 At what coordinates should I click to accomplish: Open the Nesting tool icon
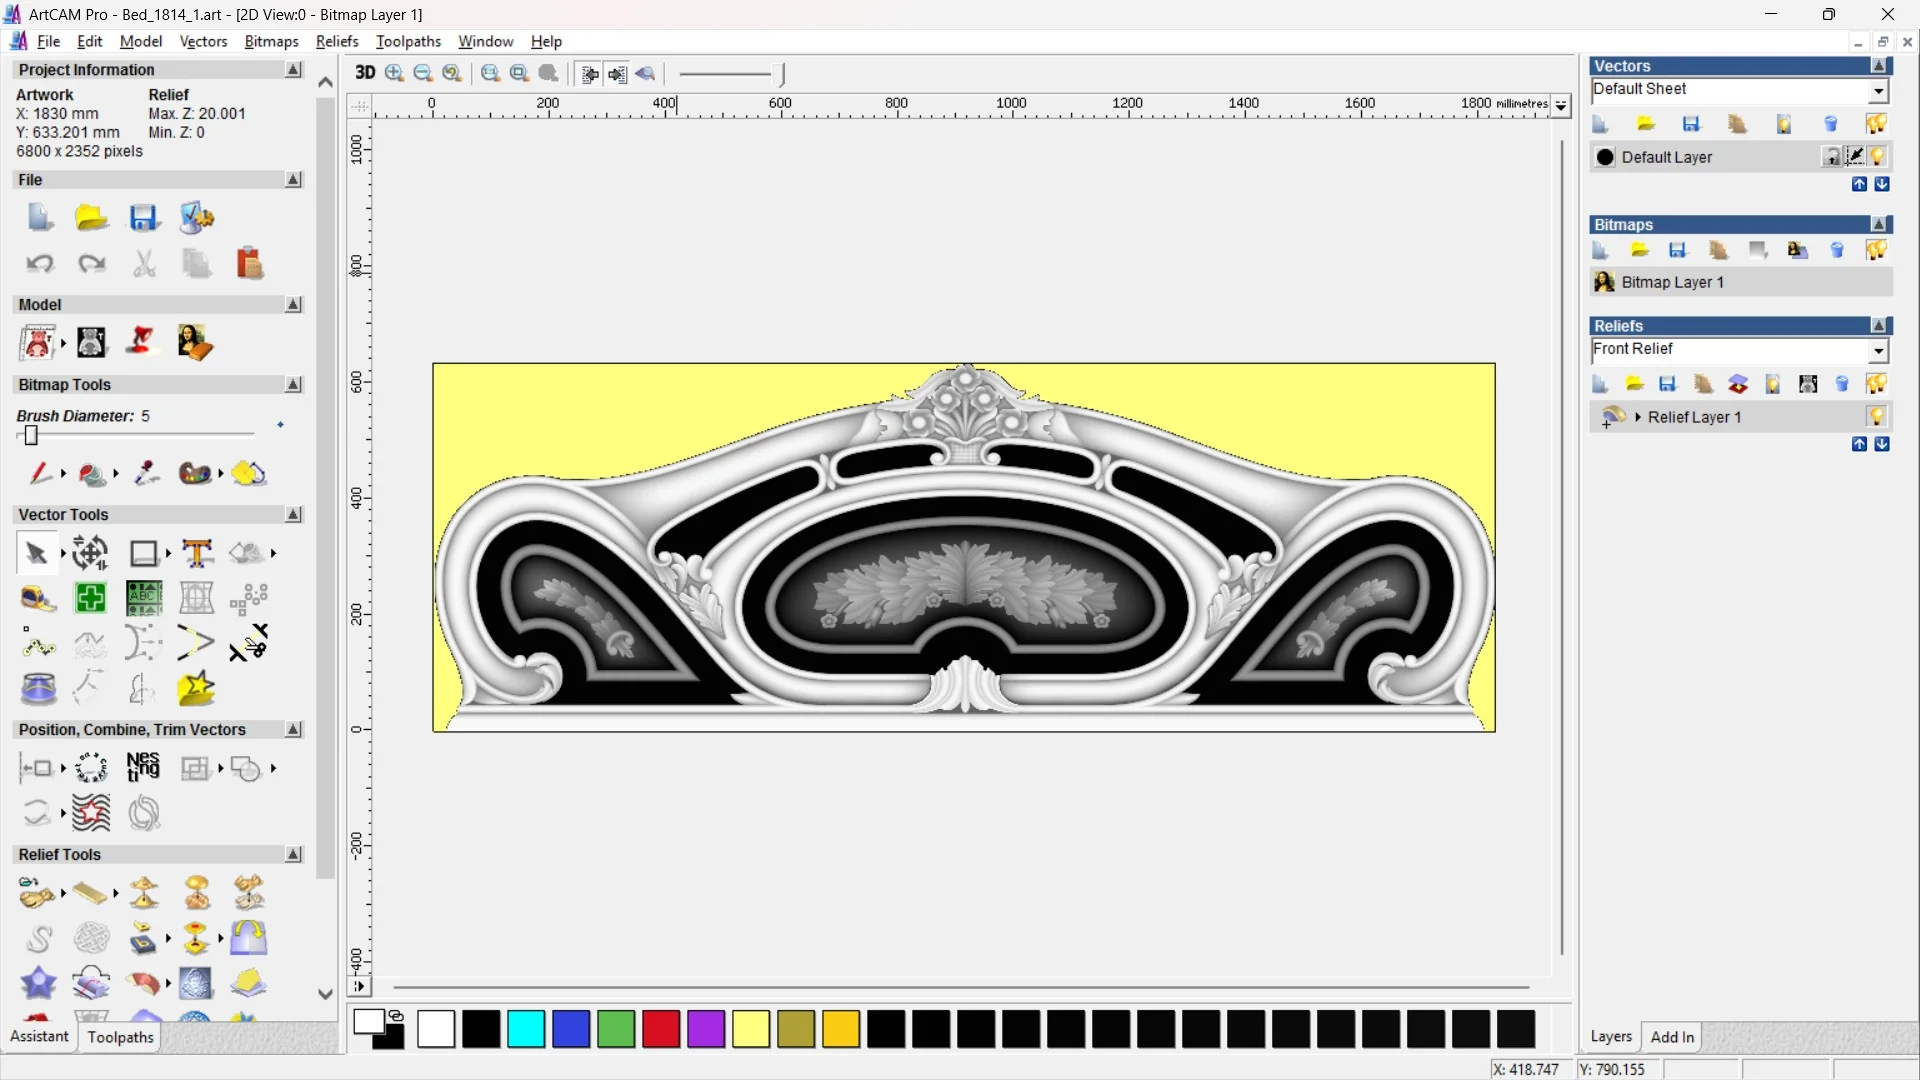(x=143, y=767)
